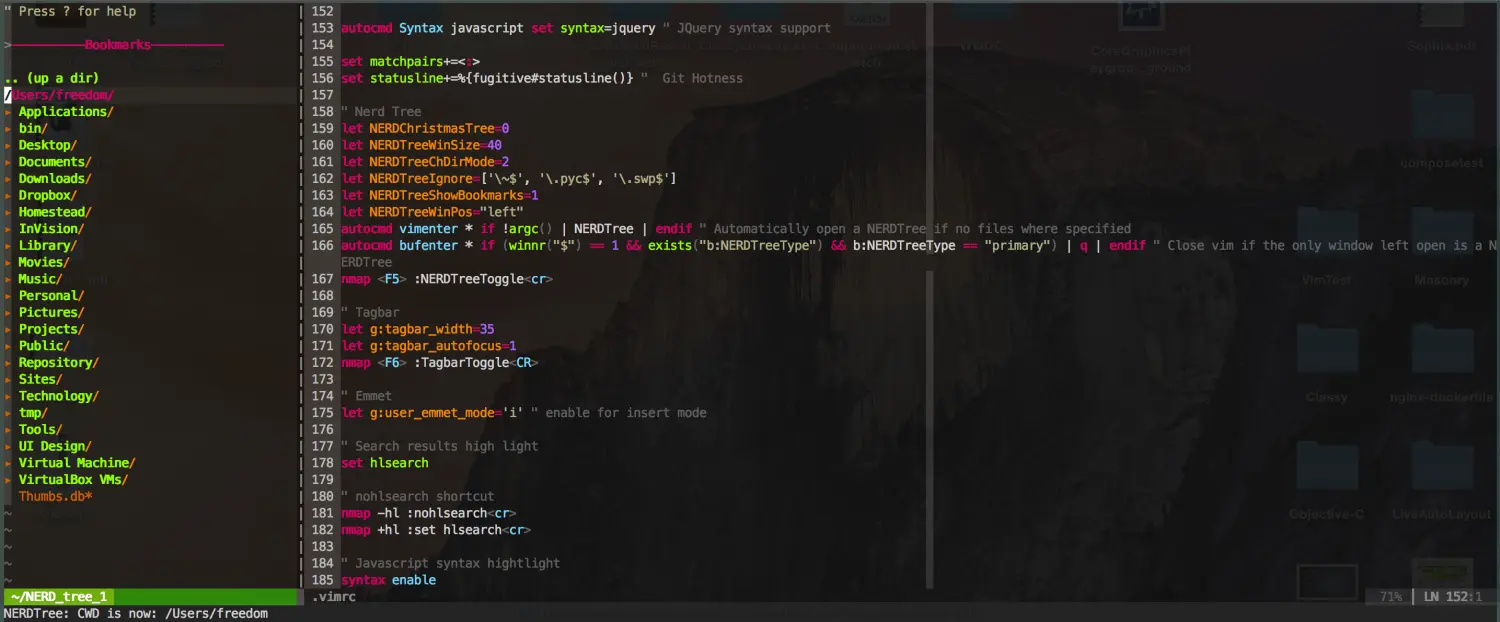This screenshot has width=1500, height=622.
Task: Place cursor on line number 153
Action: tap(323, 28)
